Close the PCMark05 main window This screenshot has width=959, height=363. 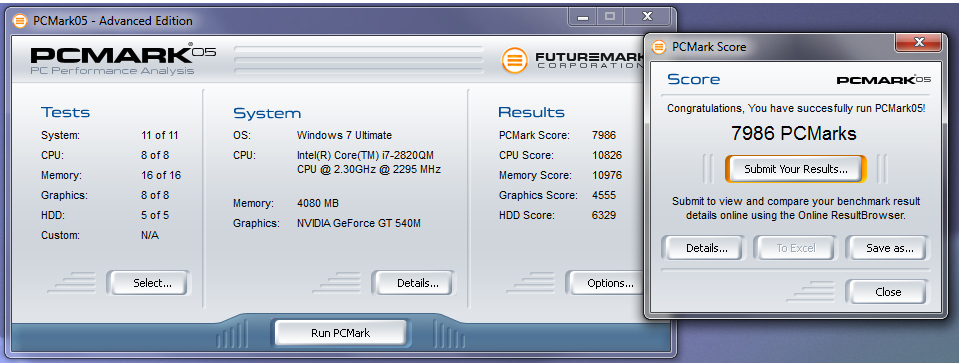(x=647, y=17)
